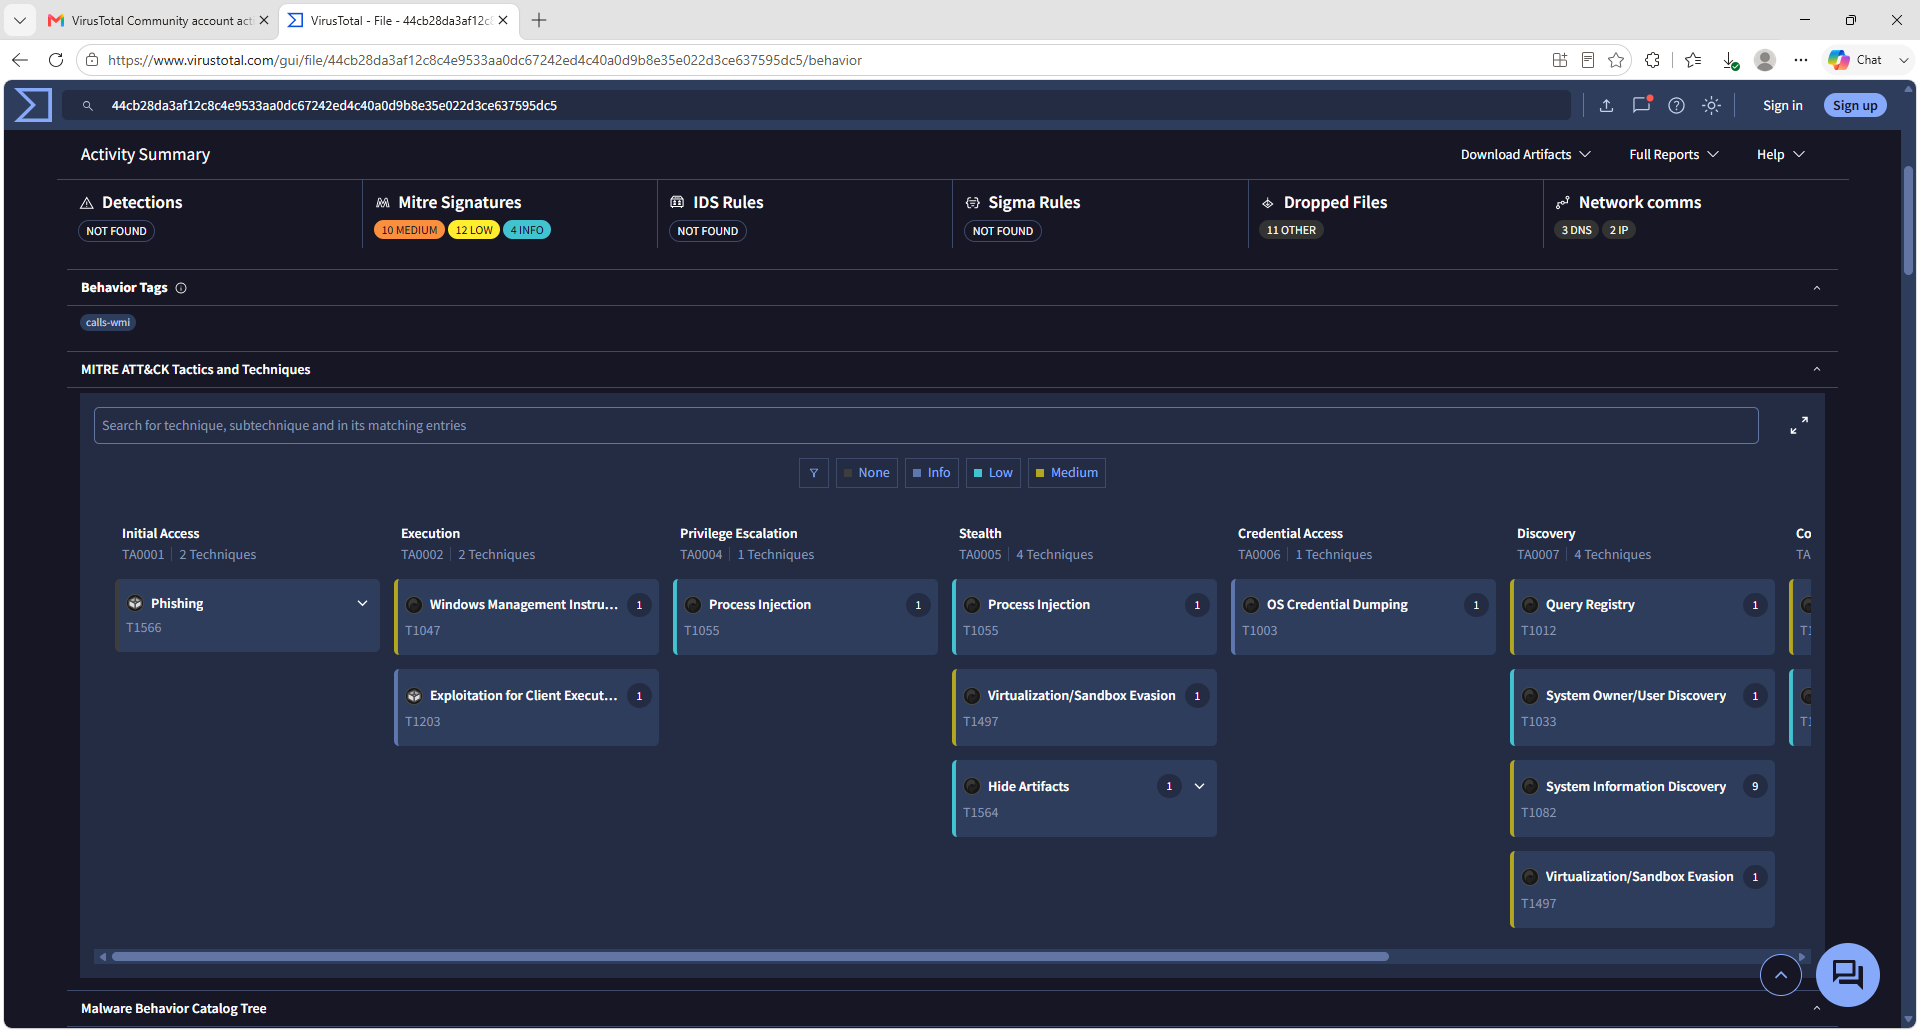Toggle the light/dark theme icon

click(x=1711, y=106)
